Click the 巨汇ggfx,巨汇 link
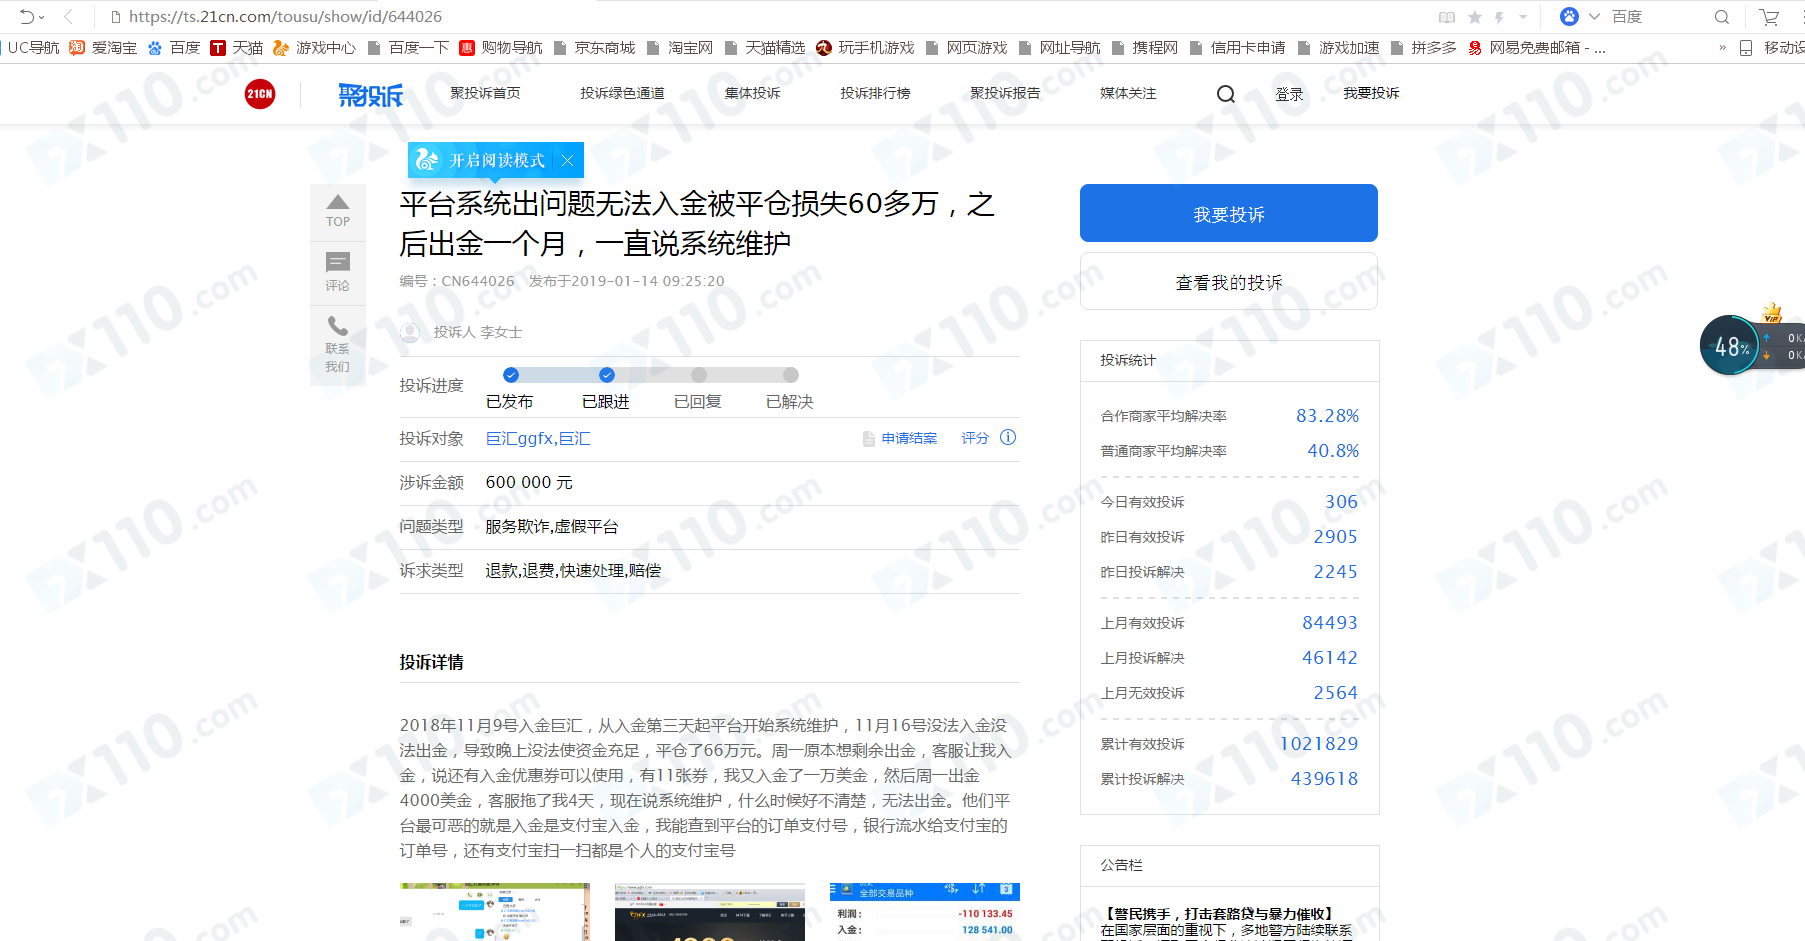1805x941 pixels. tap(538, 438)
